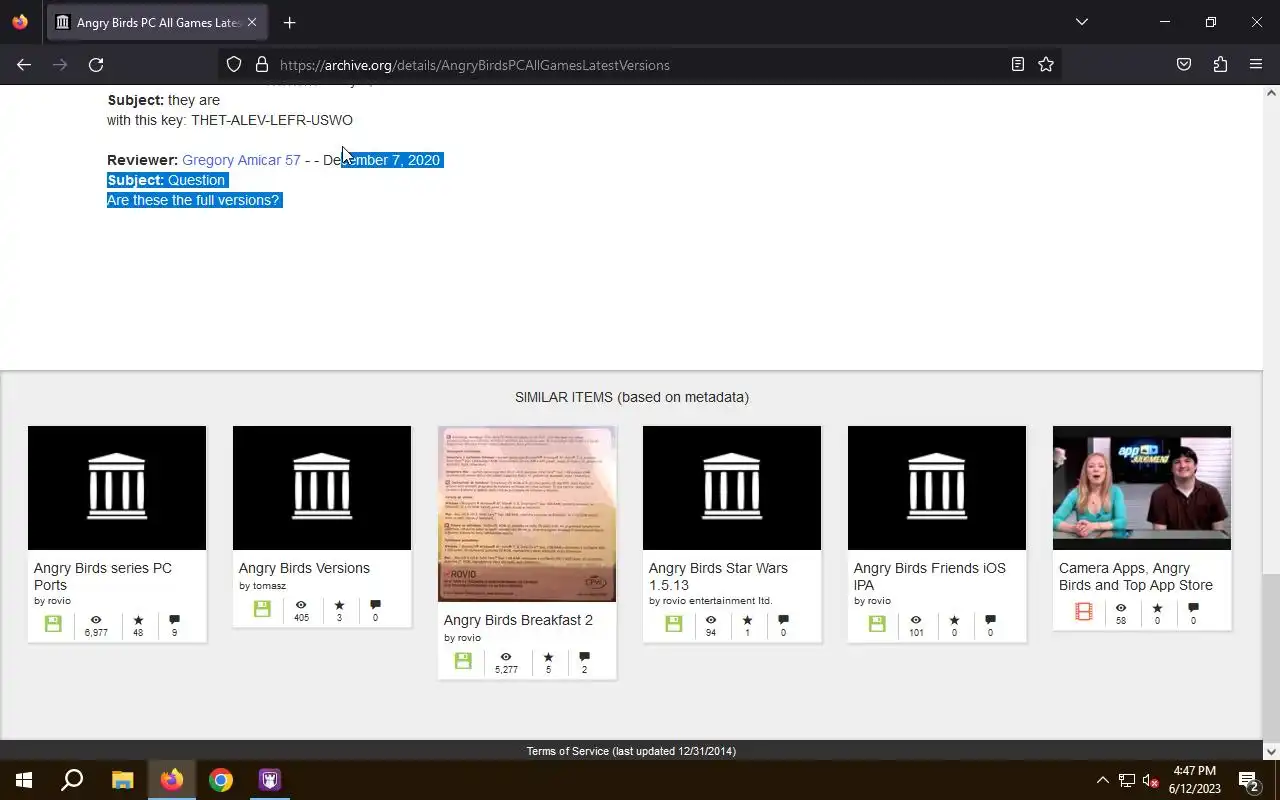Click software icon on Star Wars card

[x=674, y=624]
